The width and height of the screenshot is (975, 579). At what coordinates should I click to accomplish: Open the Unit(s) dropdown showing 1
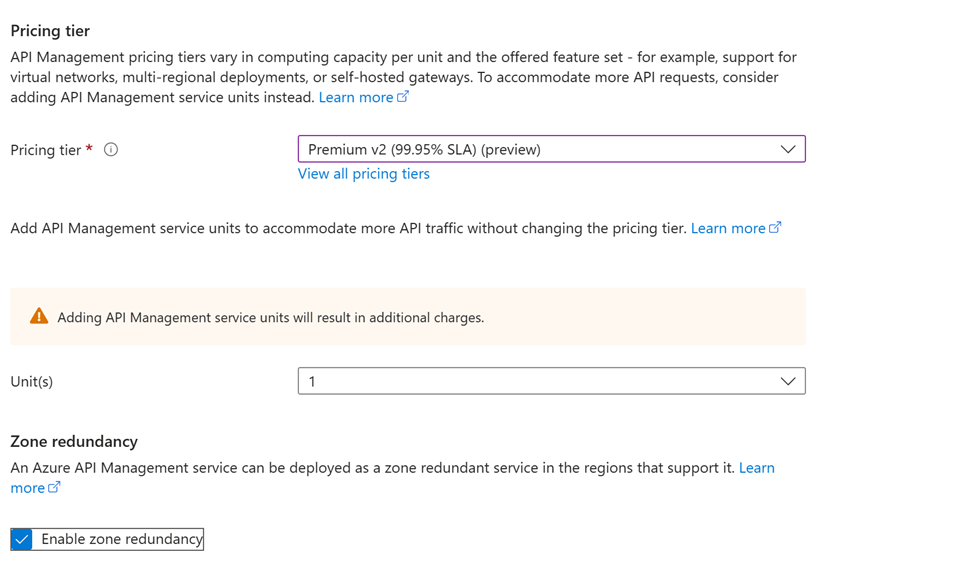click(x=540, y=381)
